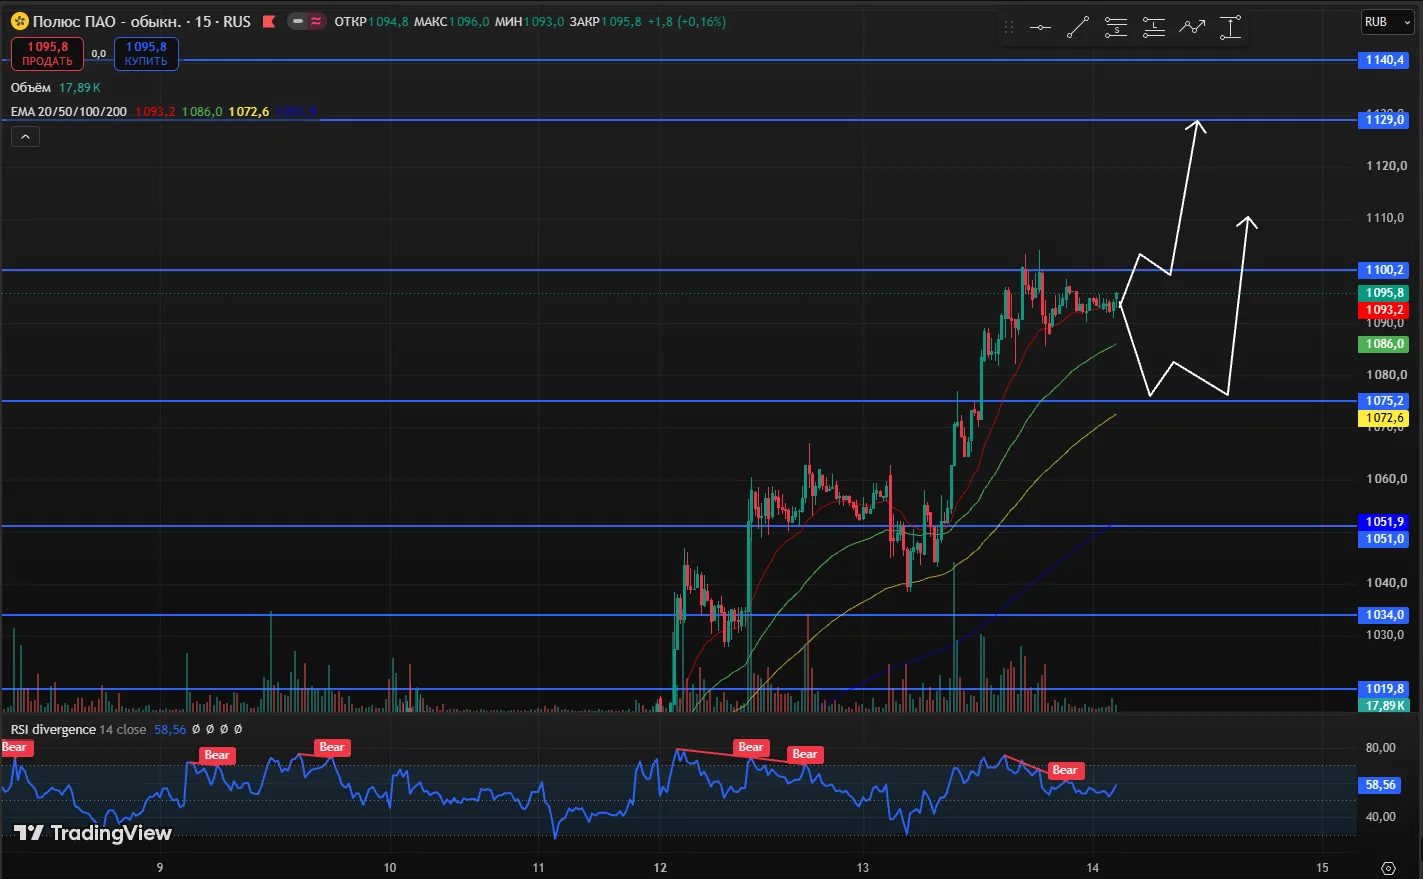Collapse the indicator legend with the chevron
This screenshot has height=879, width=1423.
(x=25, y=137)
